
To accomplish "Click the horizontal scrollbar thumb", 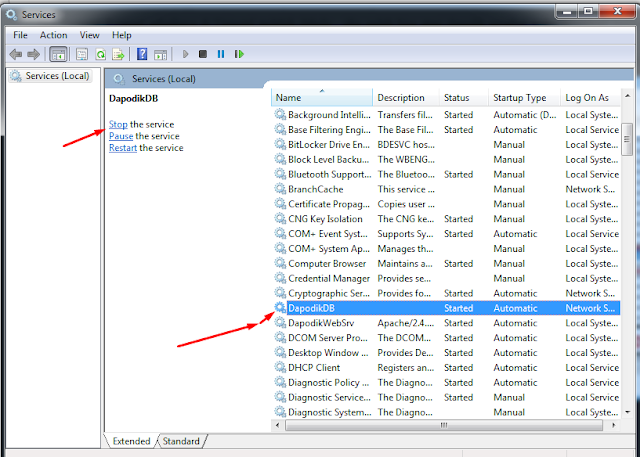I will click(444, 425).
